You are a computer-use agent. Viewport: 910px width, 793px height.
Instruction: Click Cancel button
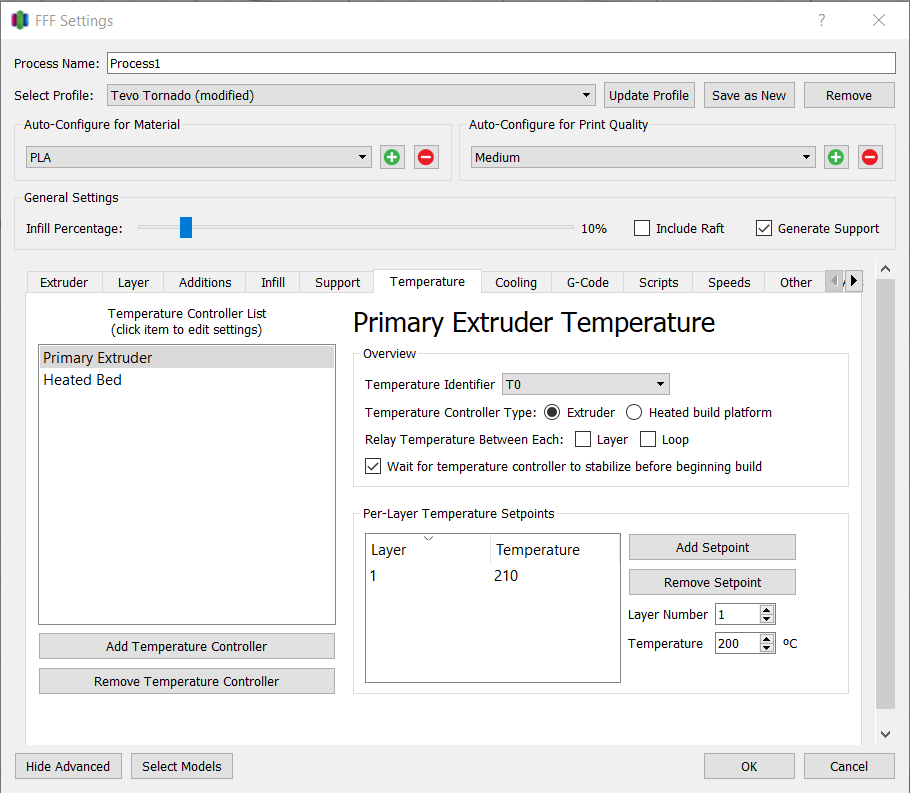click(848, 766)
